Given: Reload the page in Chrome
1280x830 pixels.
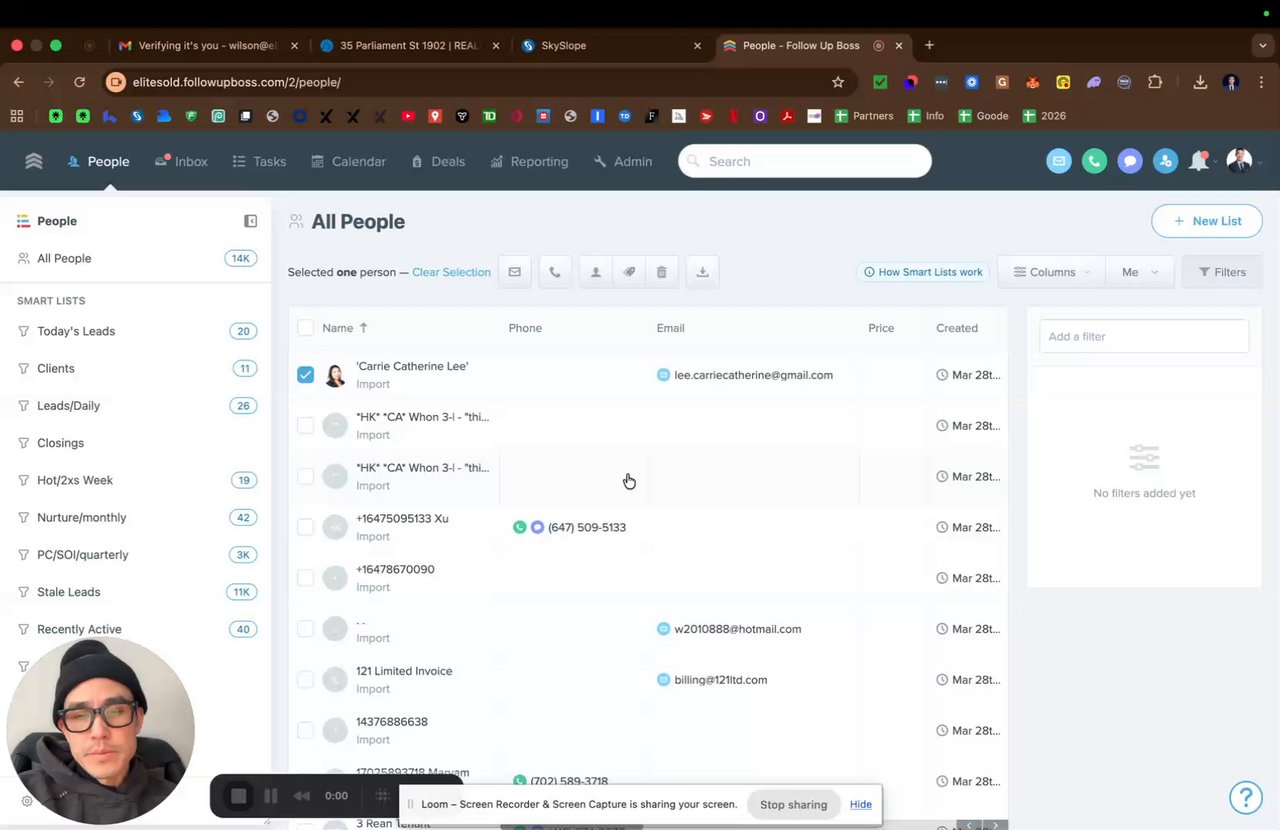Looking at the screenshot, I should [79, 82].
